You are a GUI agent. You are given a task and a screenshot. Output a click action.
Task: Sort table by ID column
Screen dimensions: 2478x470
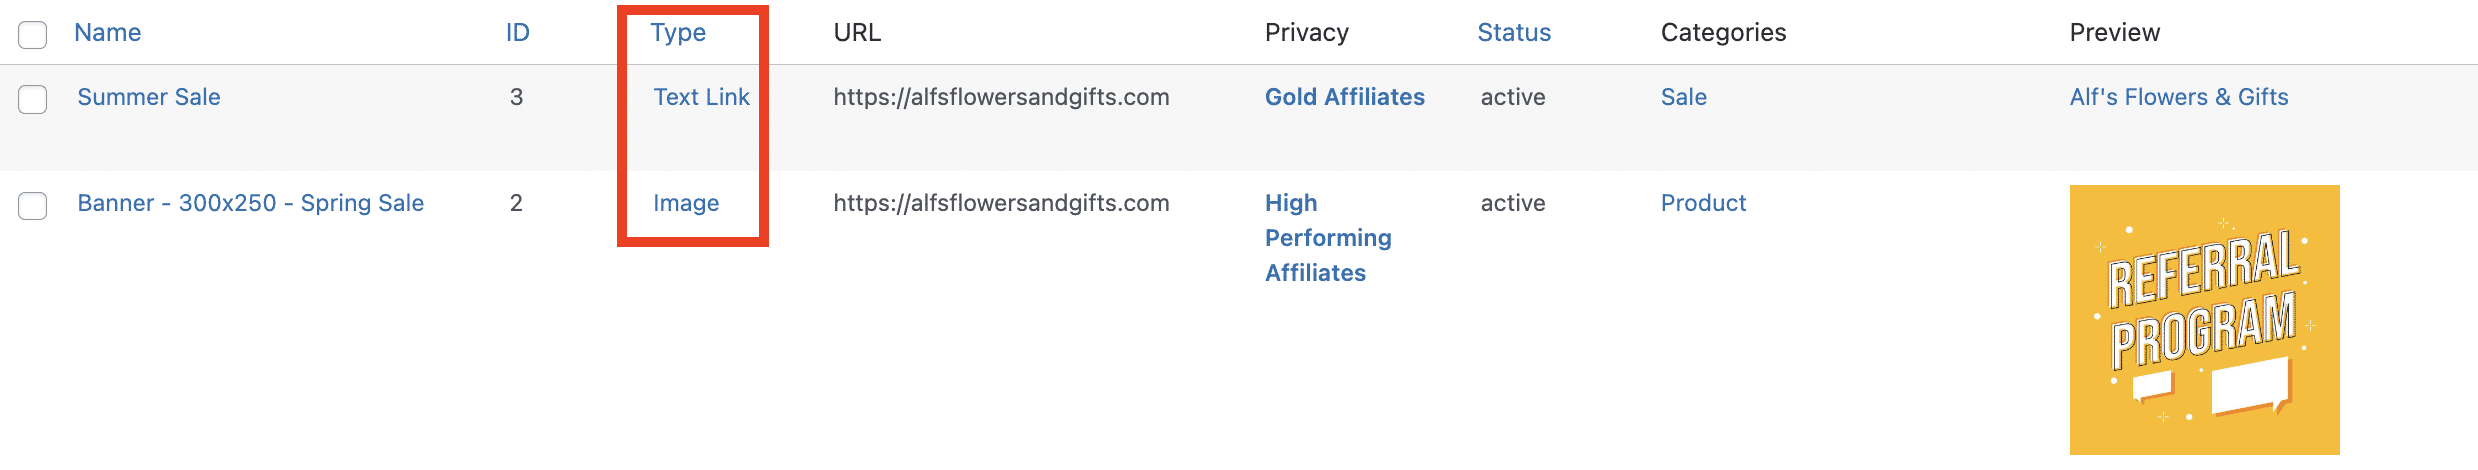[517, 32]
